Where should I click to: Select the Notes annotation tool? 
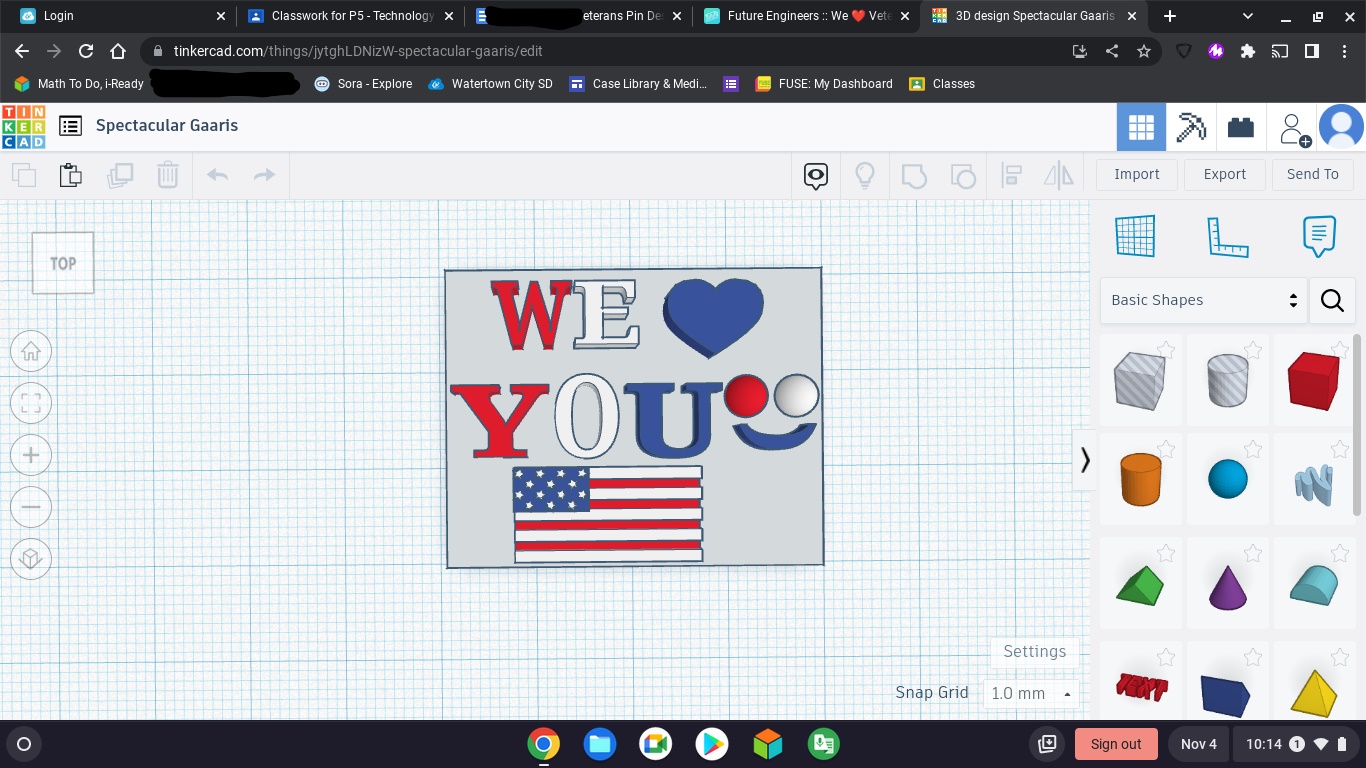click(1319, 237)
